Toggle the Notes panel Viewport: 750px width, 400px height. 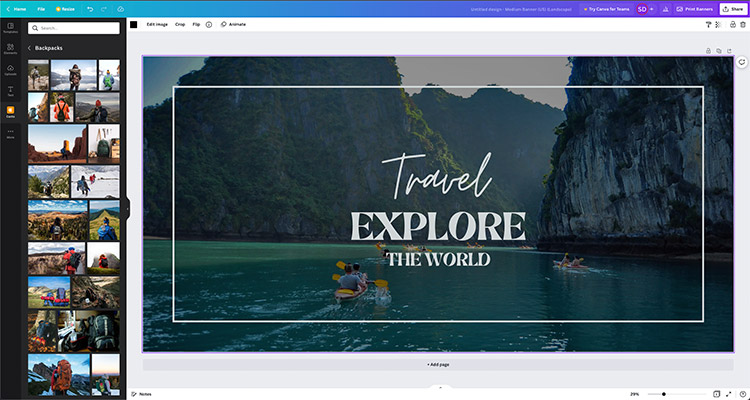(x=141, y=394)
